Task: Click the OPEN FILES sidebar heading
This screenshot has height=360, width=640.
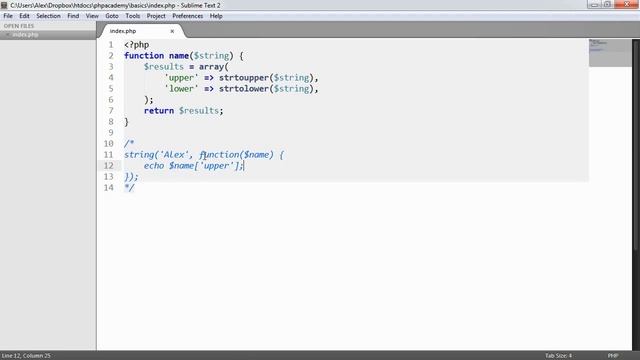Action: [x=19, y=26]
